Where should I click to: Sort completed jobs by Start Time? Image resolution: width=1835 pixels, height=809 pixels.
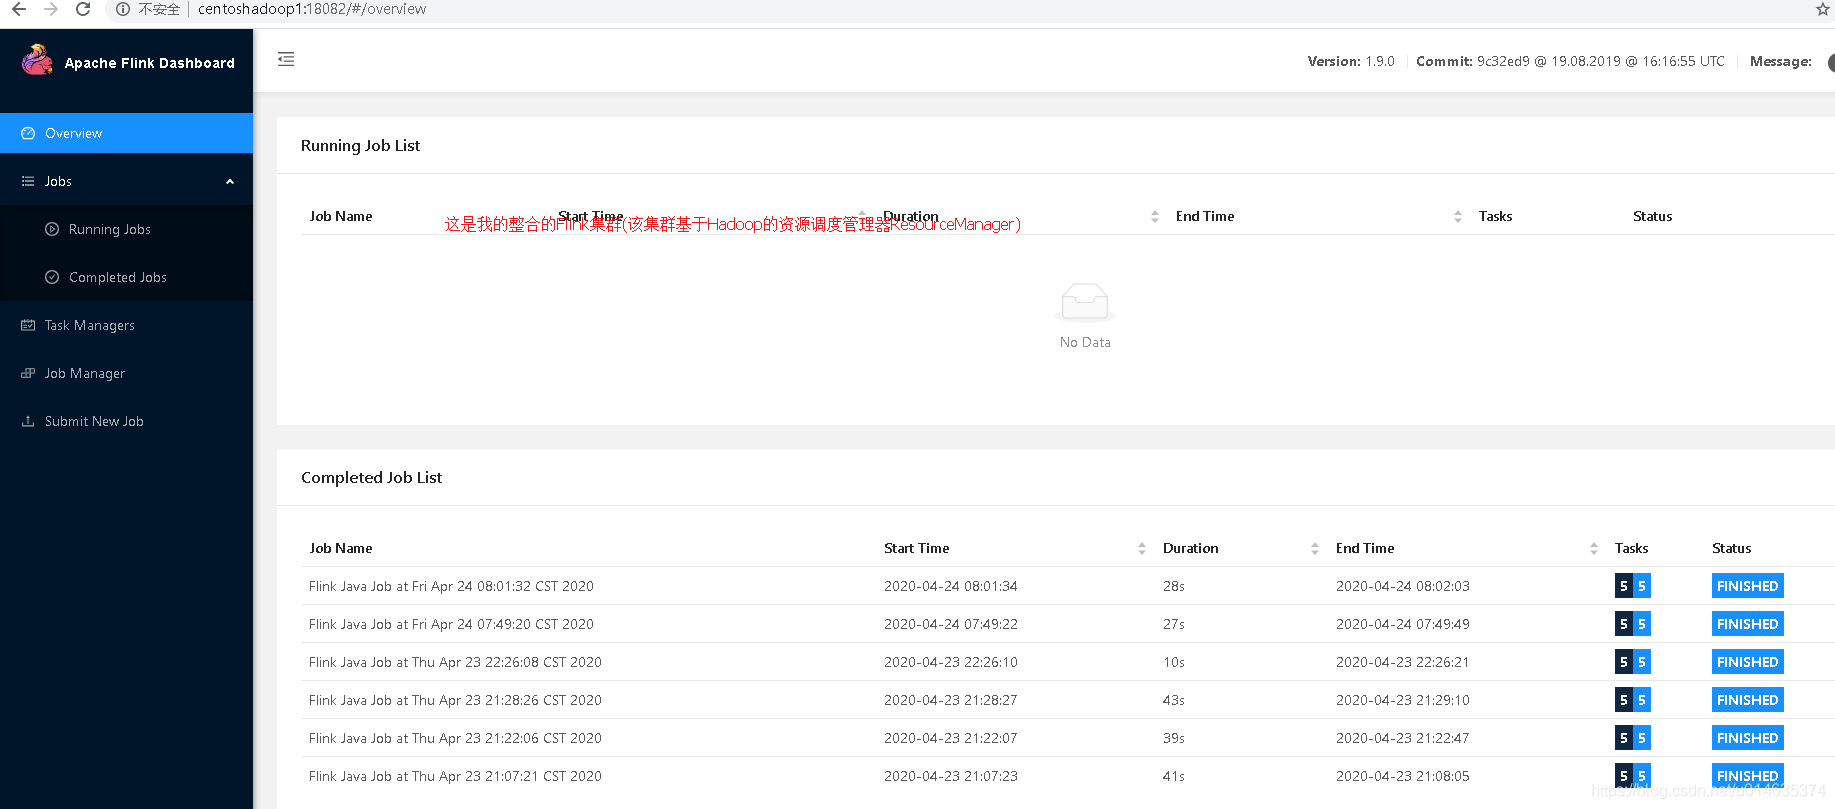point(1142,548)
